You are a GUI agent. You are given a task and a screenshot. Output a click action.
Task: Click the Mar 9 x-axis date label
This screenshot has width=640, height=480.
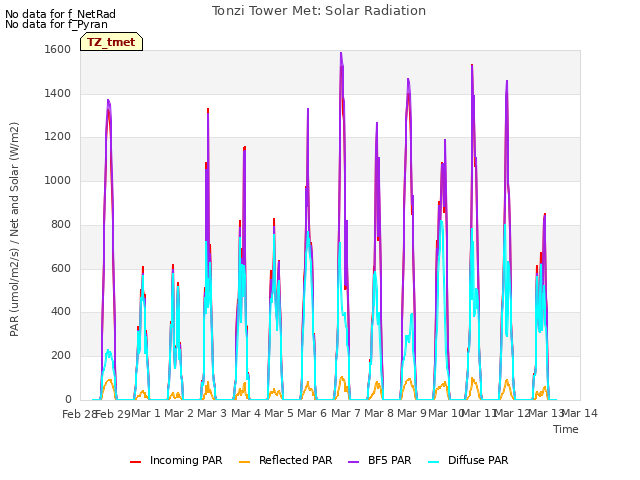[412, 413]
